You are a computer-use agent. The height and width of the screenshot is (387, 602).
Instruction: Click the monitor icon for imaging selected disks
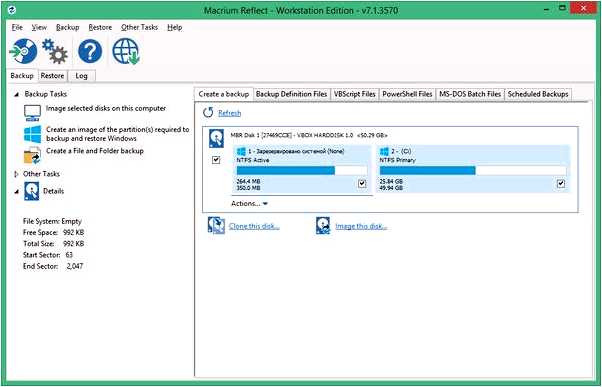click(x=32, y=113)
